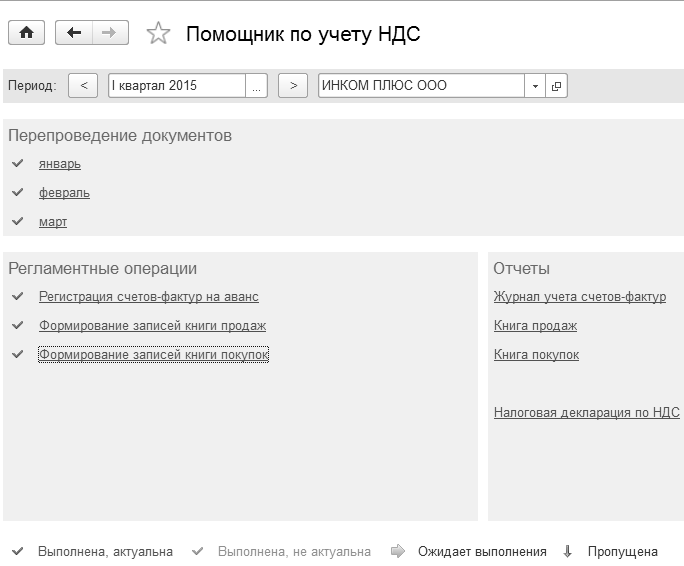Open февраль document reposting link
The width and height of the screenshot is (684, 566).
pos(65,193)
